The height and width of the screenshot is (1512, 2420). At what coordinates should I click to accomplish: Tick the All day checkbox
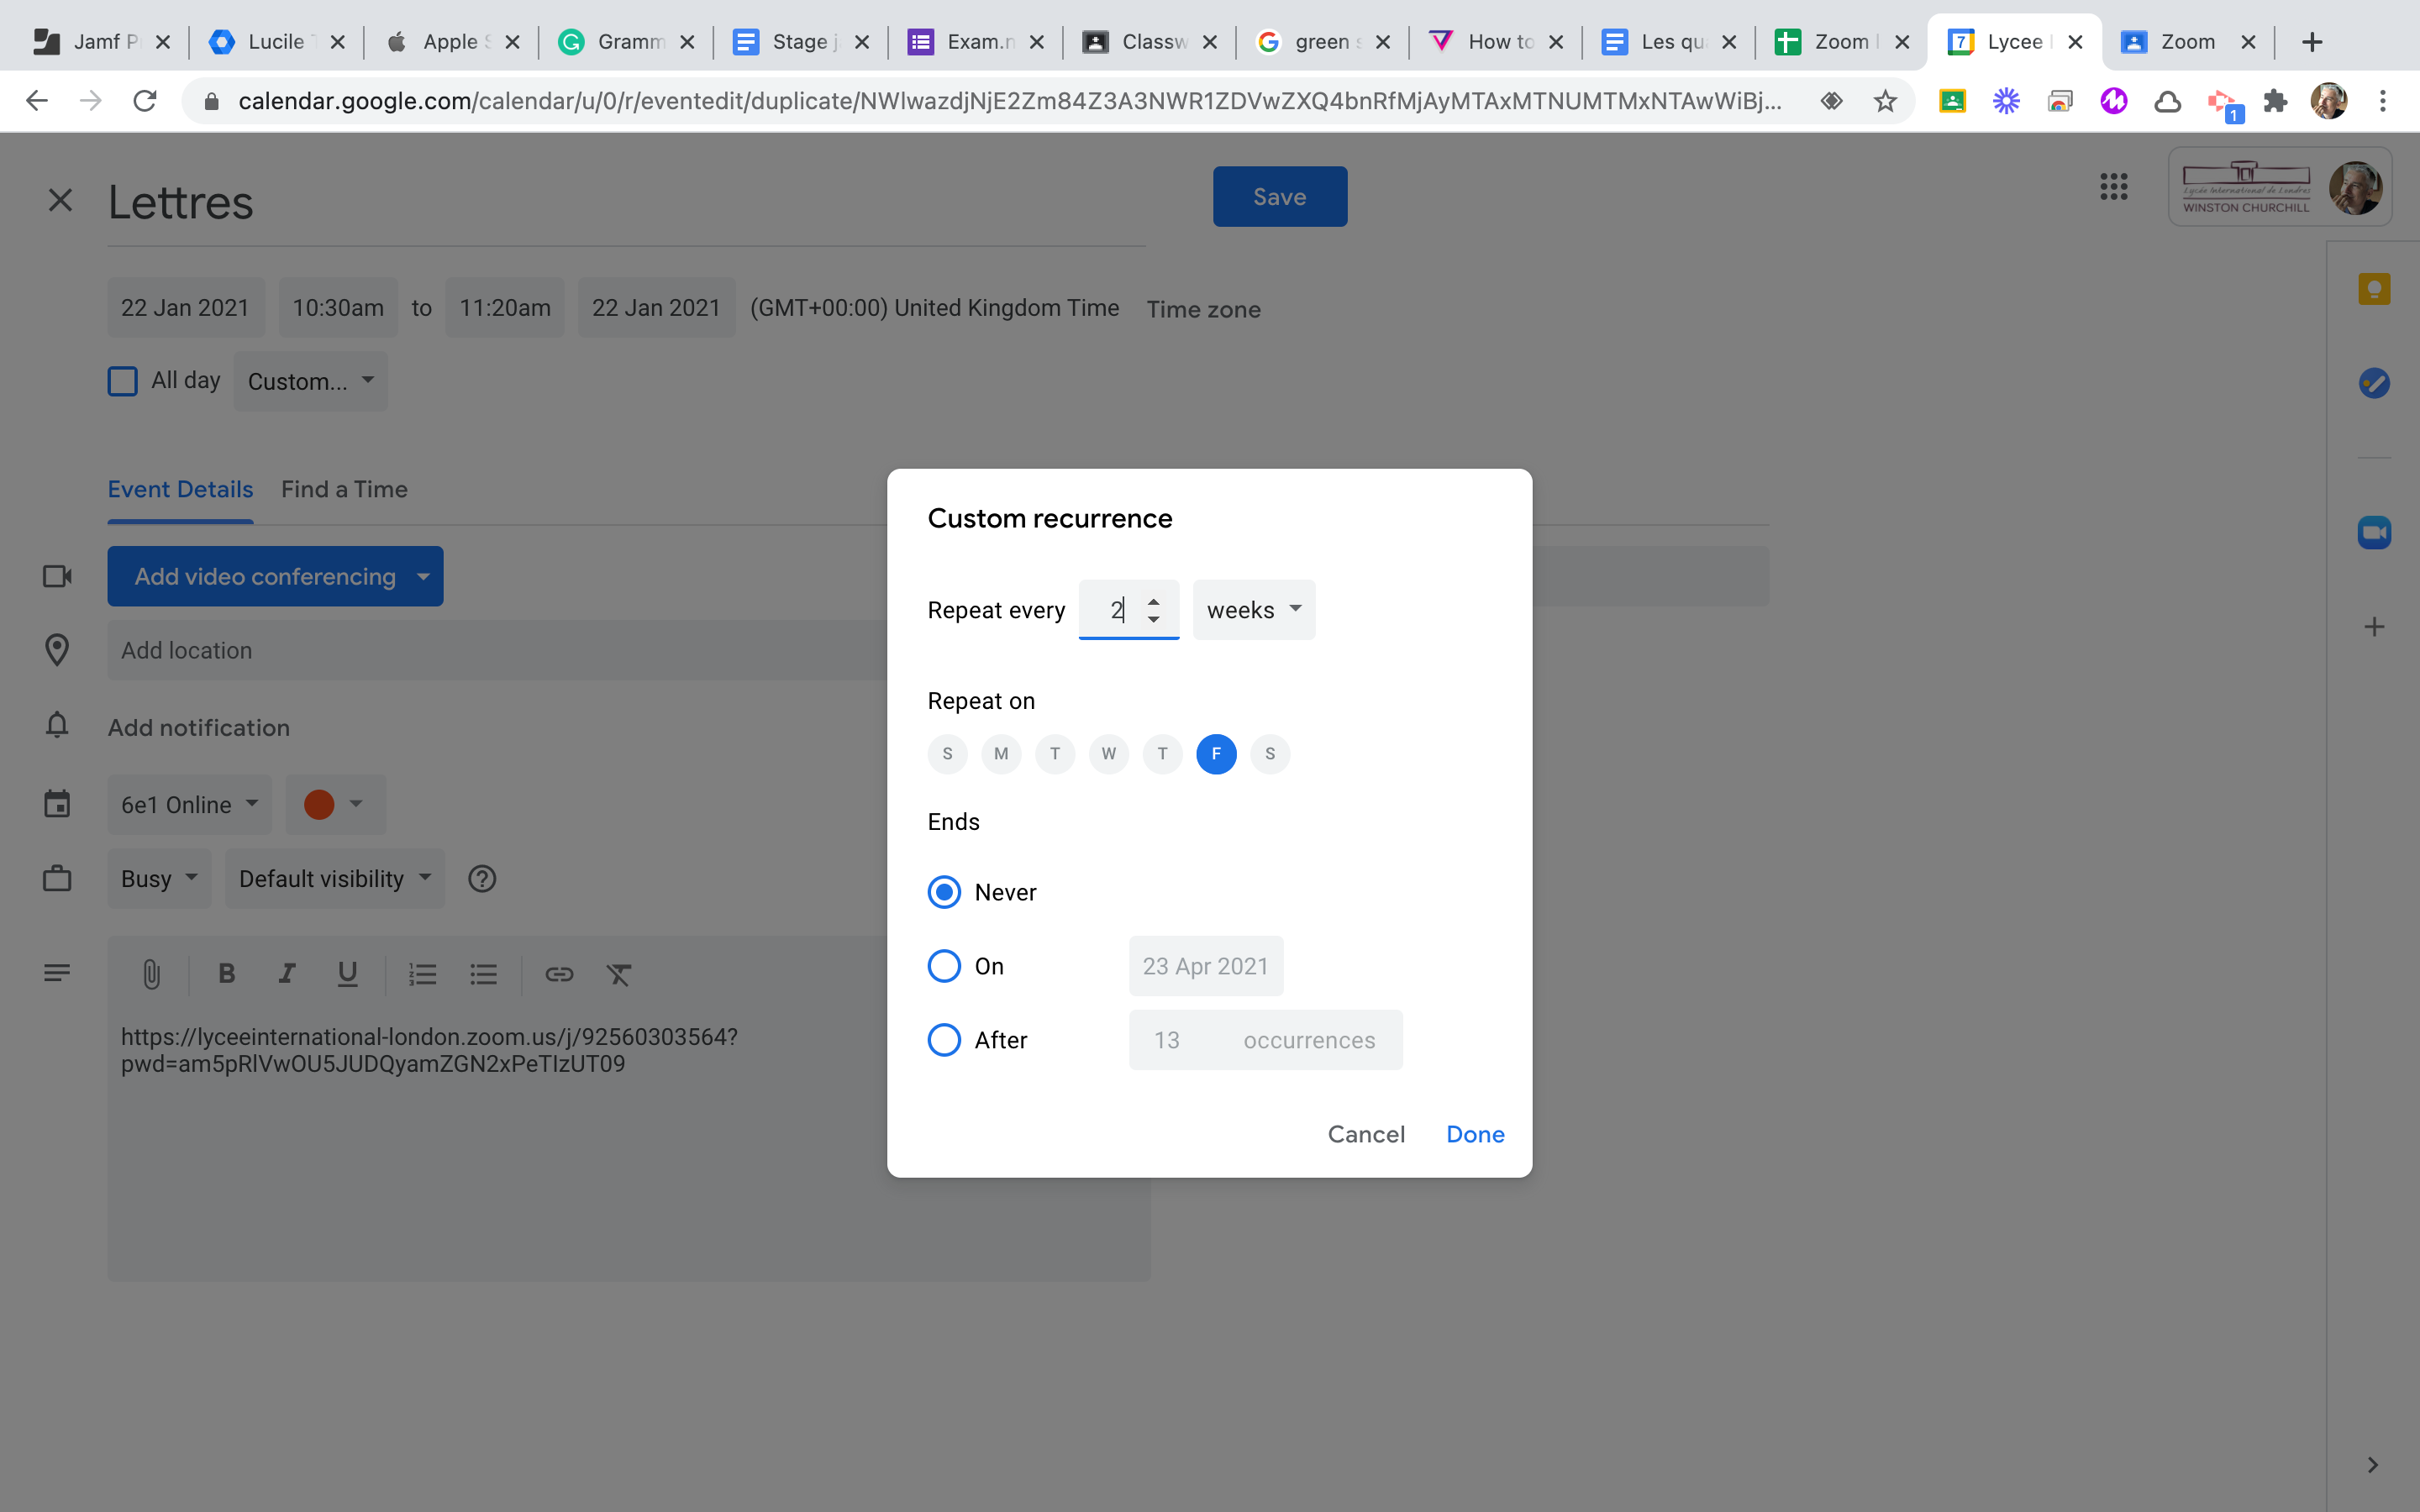tap(122, 381)
